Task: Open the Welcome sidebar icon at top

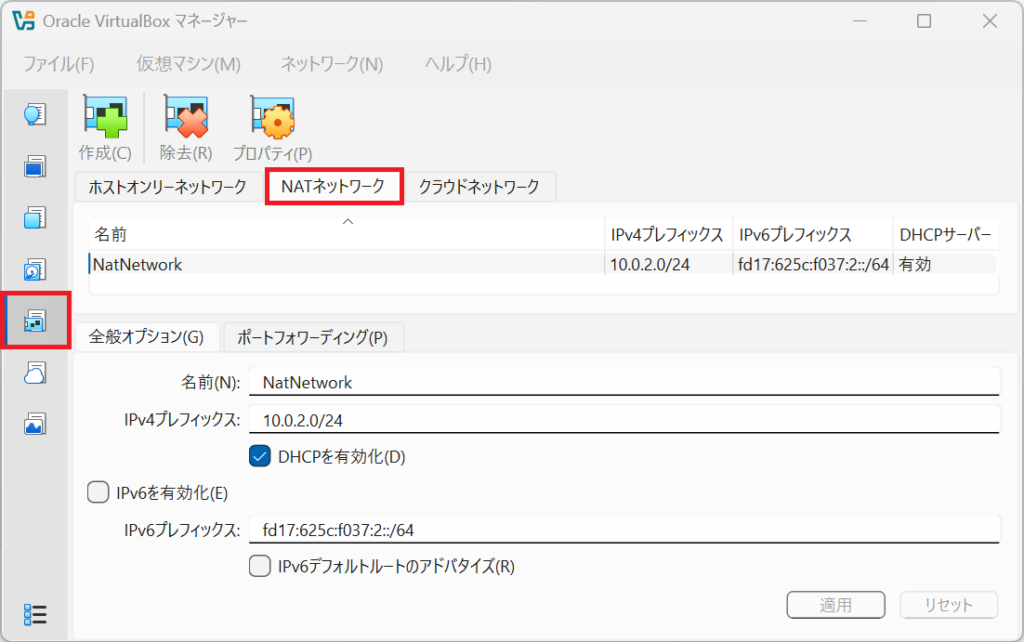Action: coord(35,114)
